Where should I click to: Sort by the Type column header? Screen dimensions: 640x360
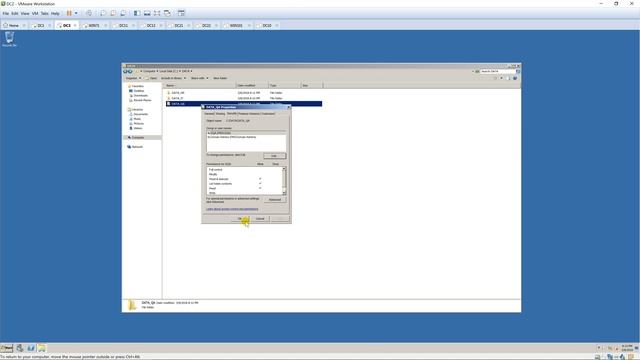click(284, 85)
